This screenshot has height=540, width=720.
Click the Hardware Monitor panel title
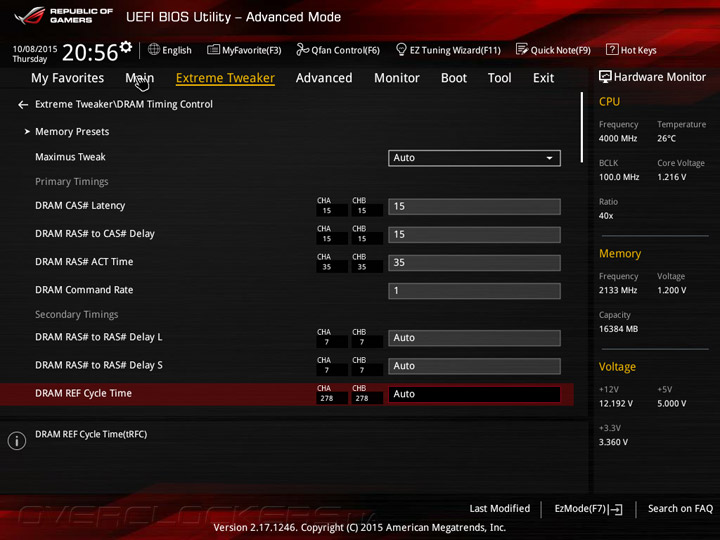660,77
